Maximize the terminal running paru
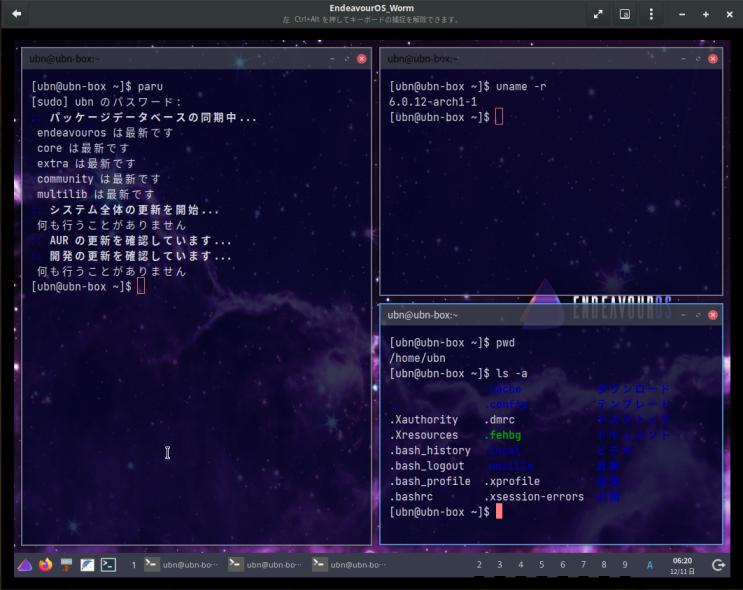This screenshot has height=590, width=743. pyautogui.click(x=347, y=59)
